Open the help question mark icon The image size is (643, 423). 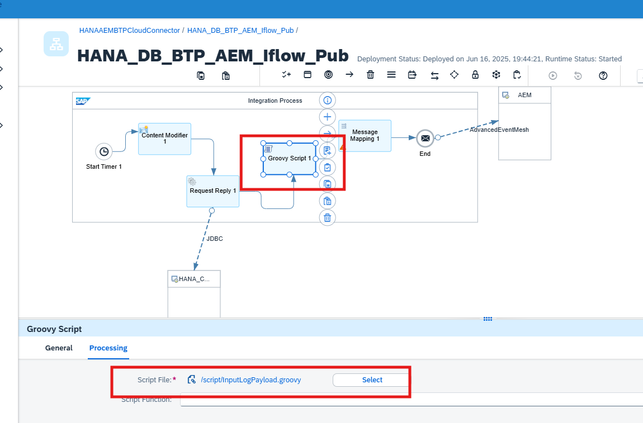pos(603,75)
